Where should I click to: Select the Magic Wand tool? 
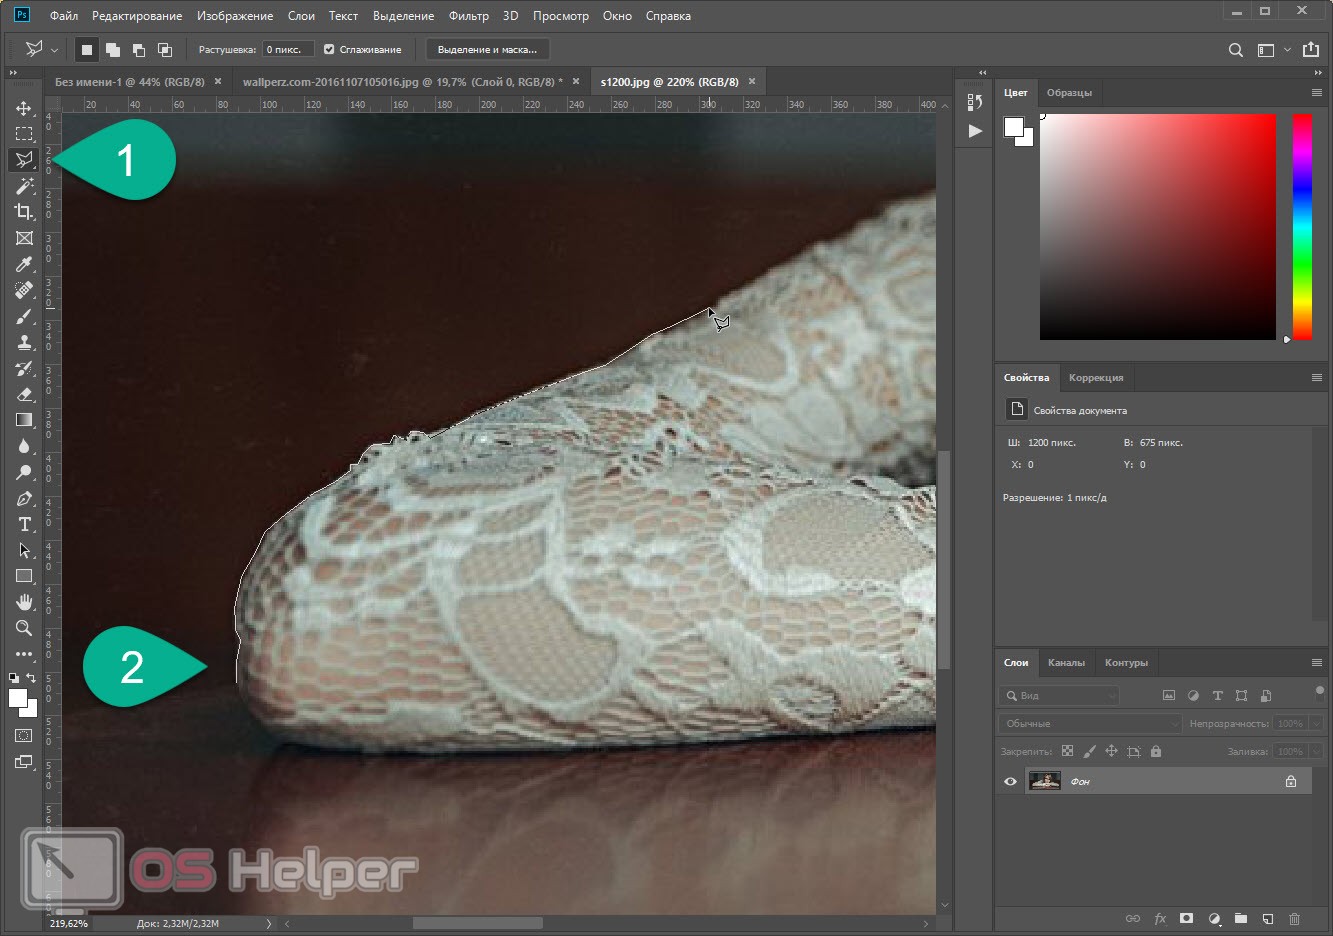pos(24,186)
